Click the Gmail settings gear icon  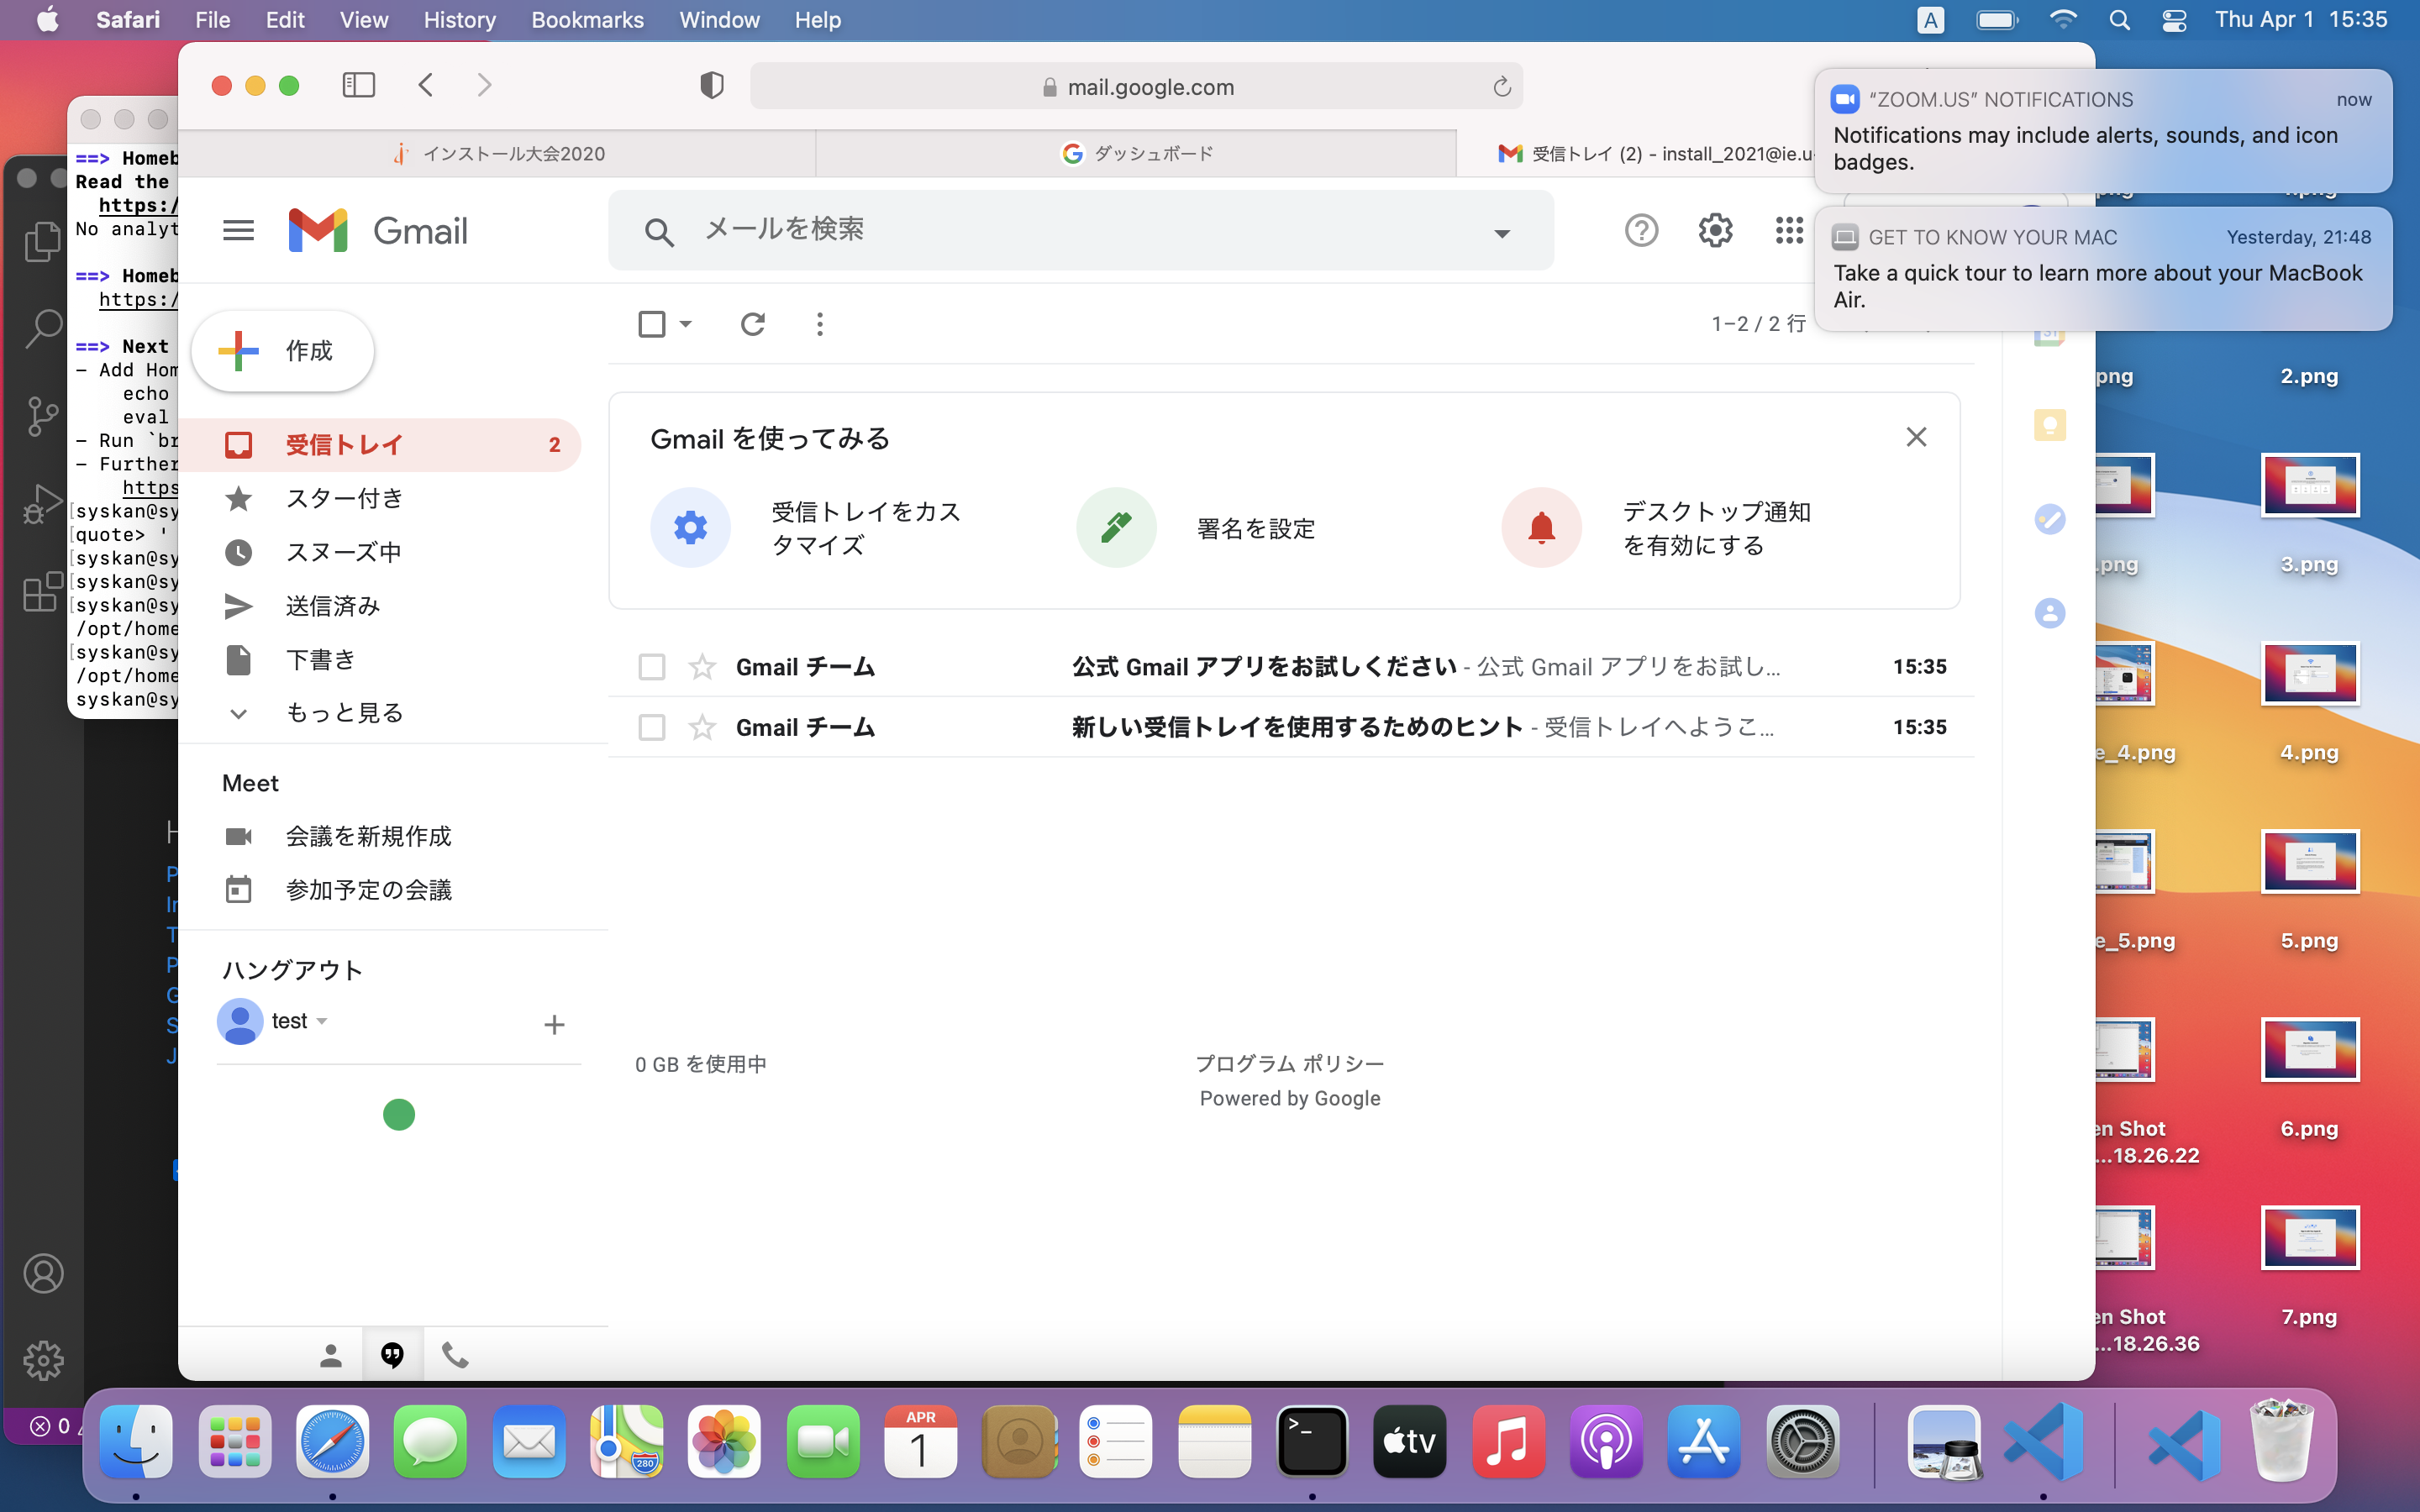coord(1715,231)
